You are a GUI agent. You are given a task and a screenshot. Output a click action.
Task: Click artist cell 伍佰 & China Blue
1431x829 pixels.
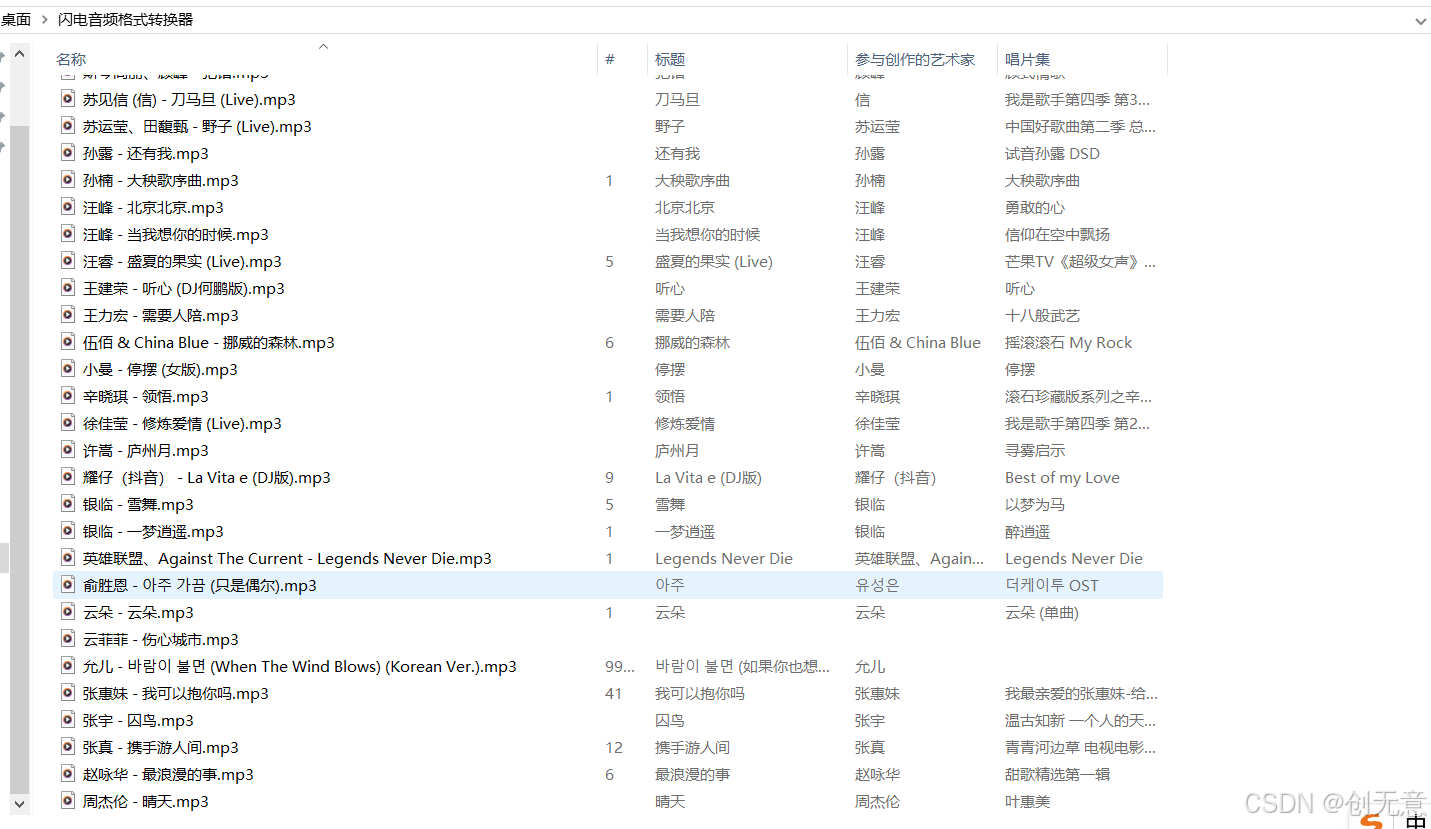pos(918,342)
